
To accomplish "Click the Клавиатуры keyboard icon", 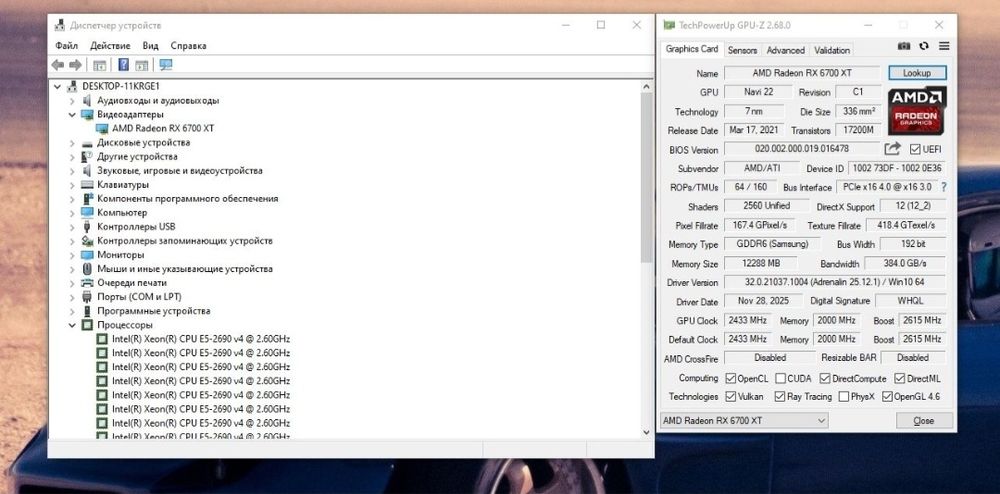I will 87,185.
